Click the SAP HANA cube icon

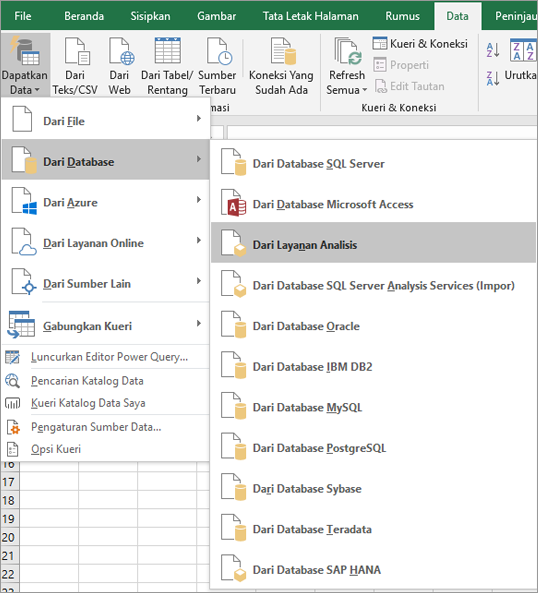(234, 568)
